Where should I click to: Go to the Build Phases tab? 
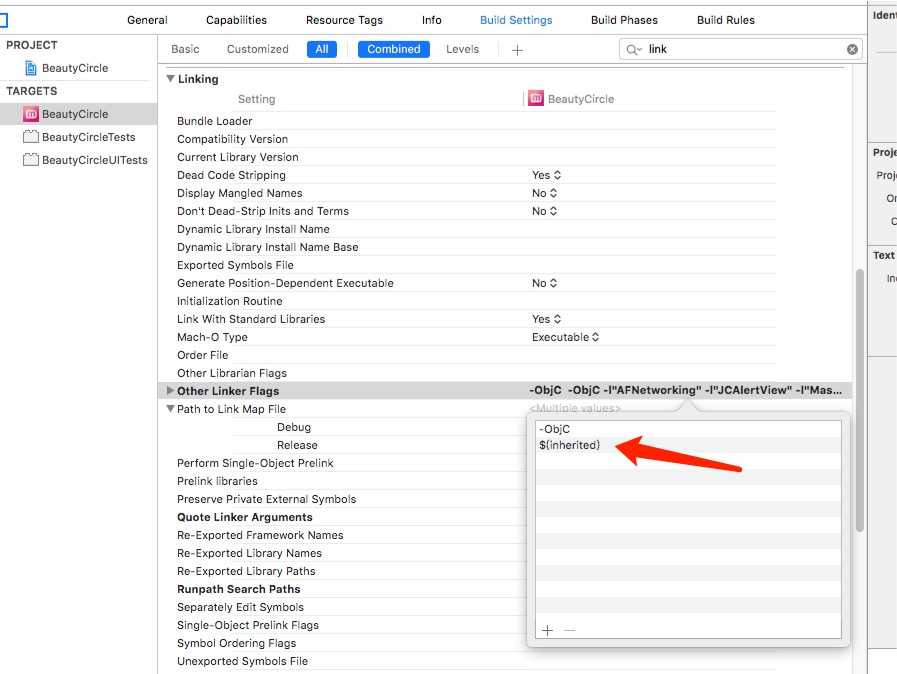pyautogui.click(x=624, y=20)
